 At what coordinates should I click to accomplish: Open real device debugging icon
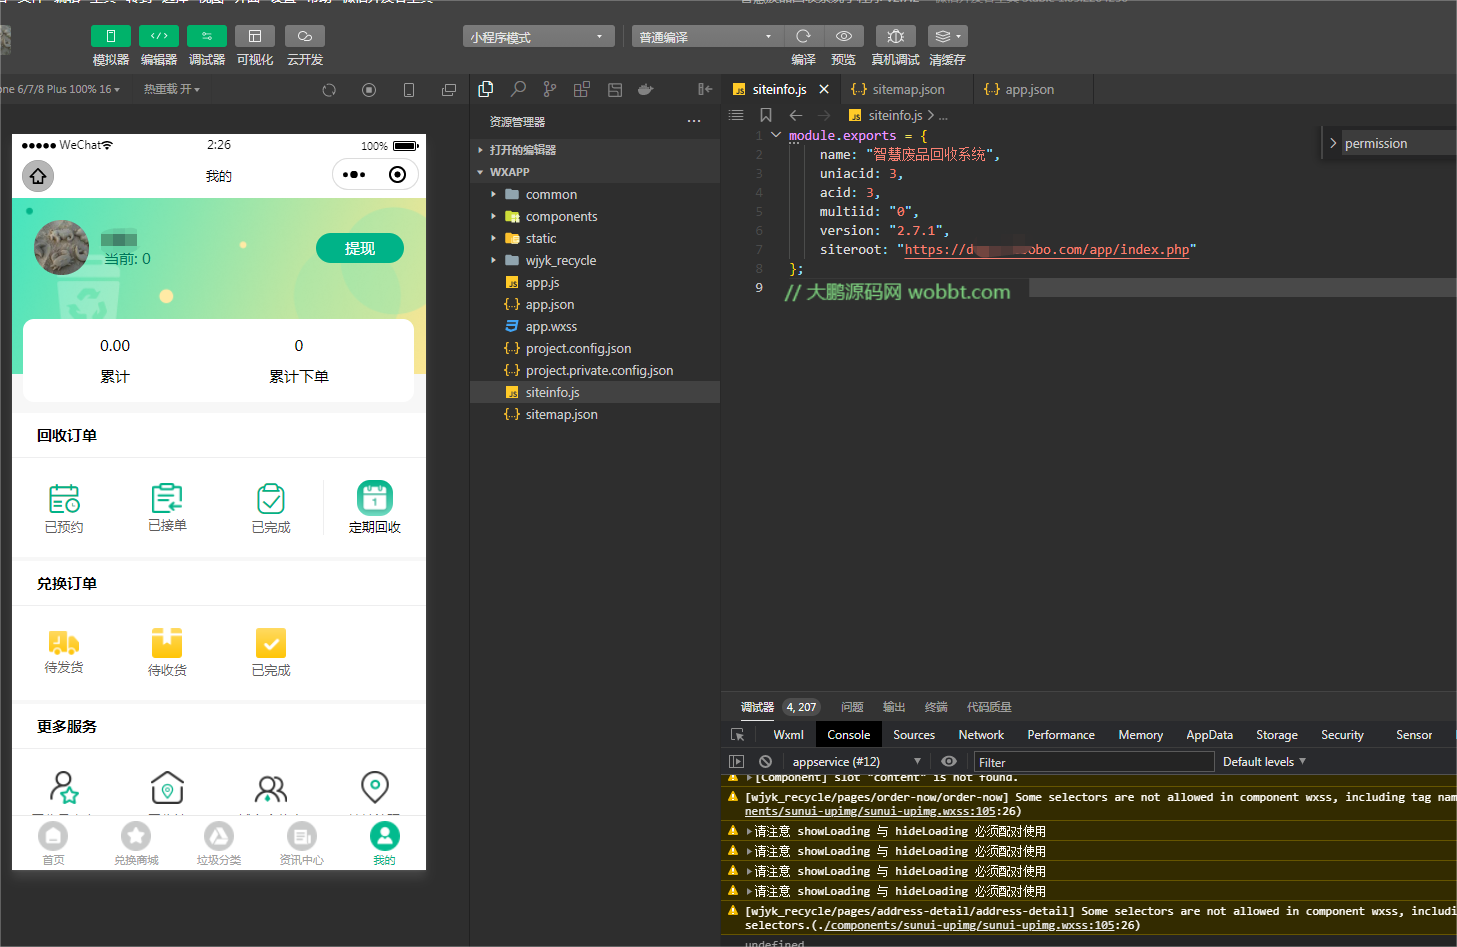[895, 36]
